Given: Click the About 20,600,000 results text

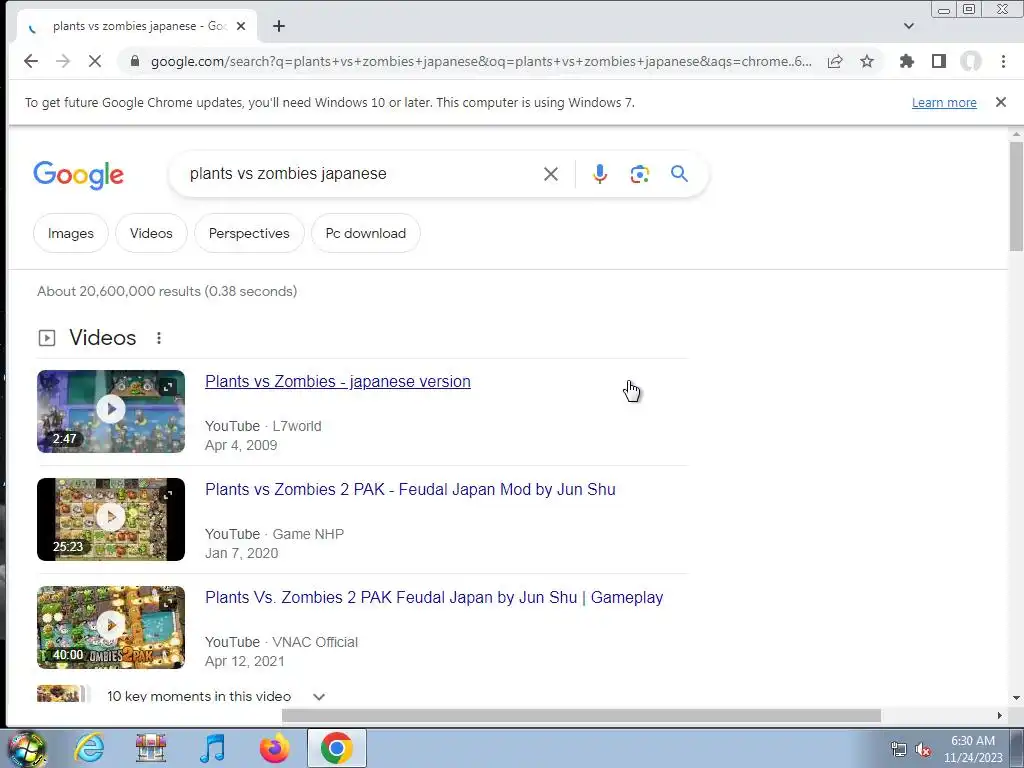Looking at the screenshot, I should coord(167,291).
